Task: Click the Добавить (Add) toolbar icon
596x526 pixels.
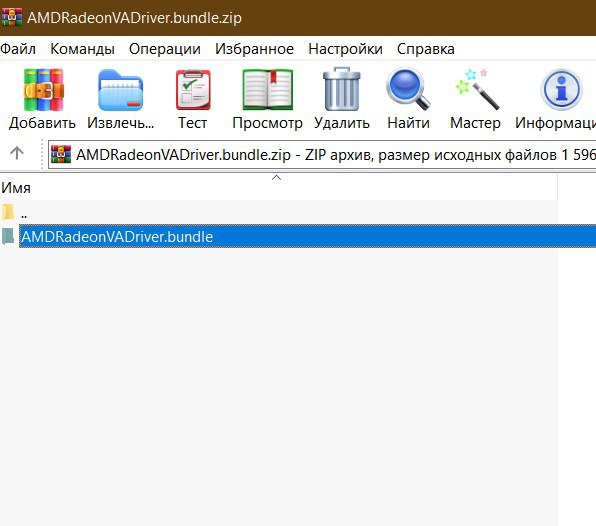Action: 43,90
